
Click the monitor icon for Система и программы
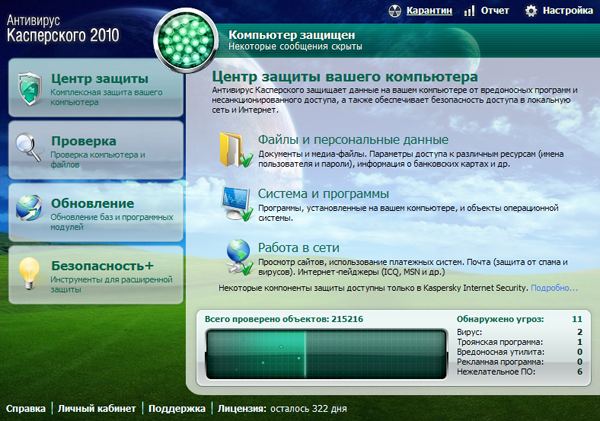coord(237,203)
